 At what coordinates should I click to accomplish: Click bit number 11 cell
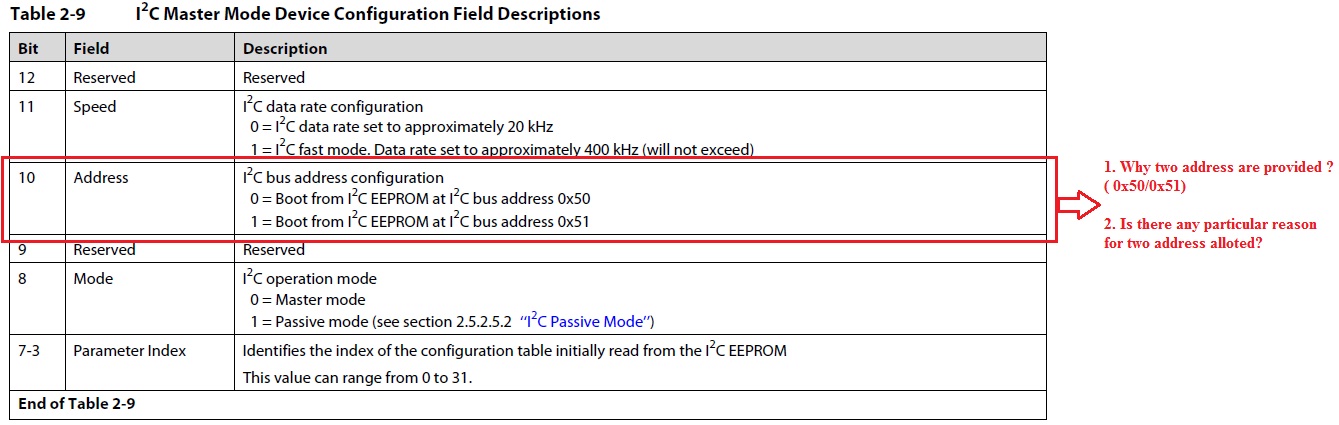point(27,106)
